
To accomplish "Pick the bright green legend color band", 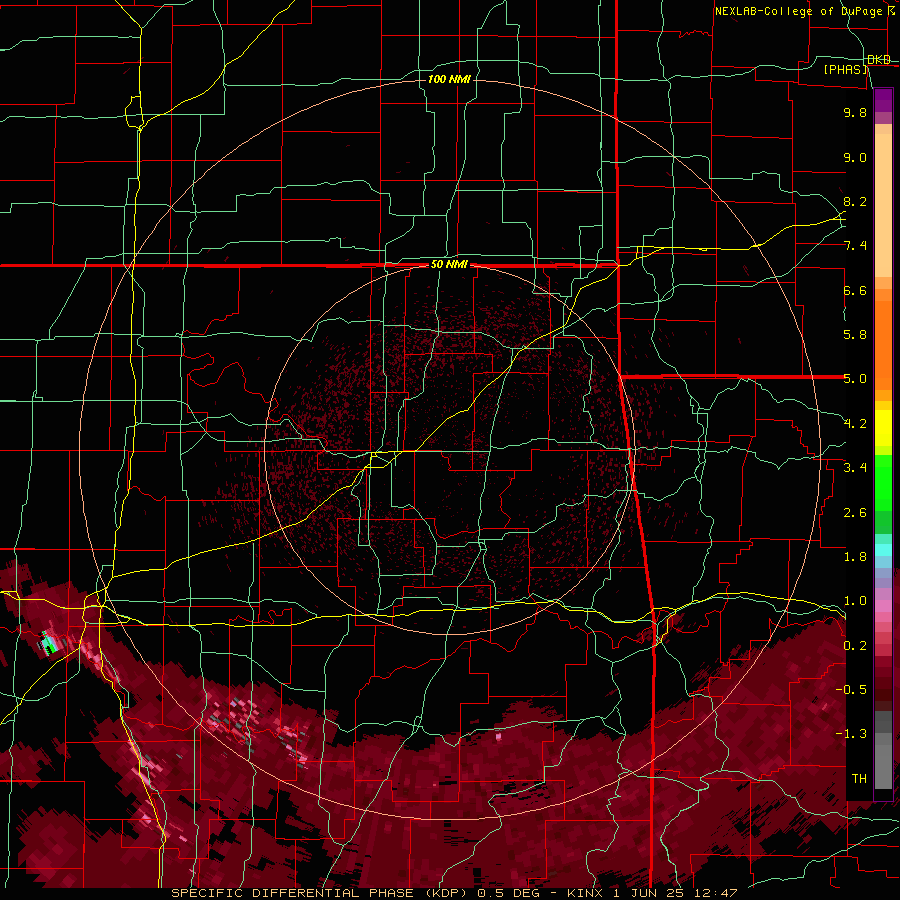I will pyautogui.click(x=883, y=483).
